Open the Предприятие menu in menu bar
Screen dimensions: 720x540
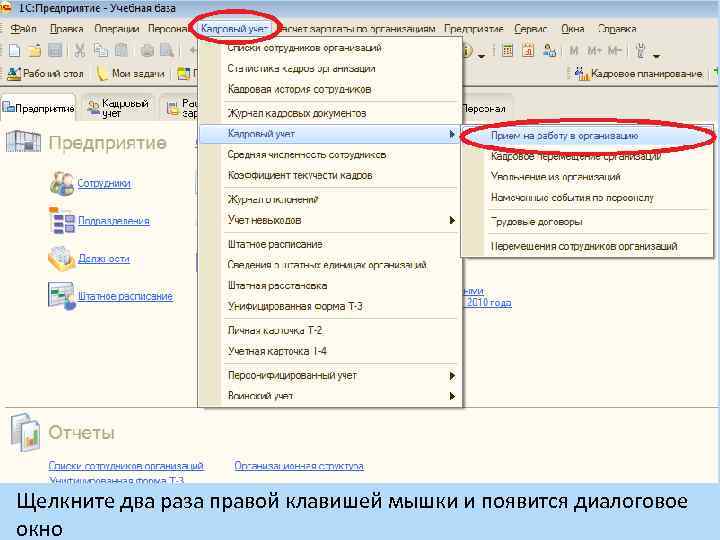tap(473, 28)
